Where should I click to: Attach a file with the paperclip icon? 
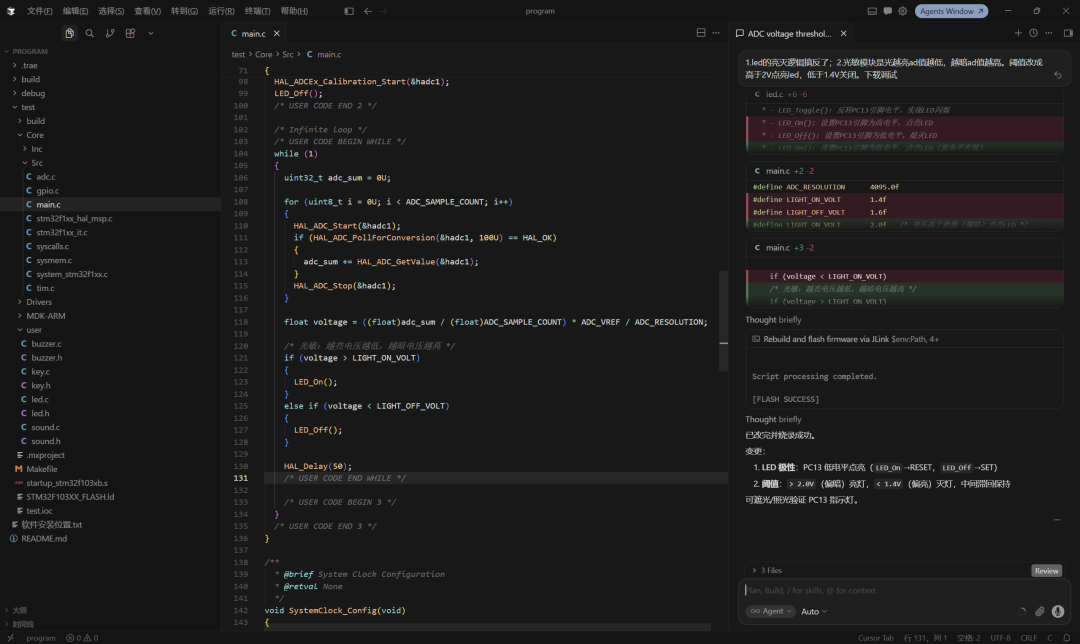pyautogui.click(x=1039, y=612)
